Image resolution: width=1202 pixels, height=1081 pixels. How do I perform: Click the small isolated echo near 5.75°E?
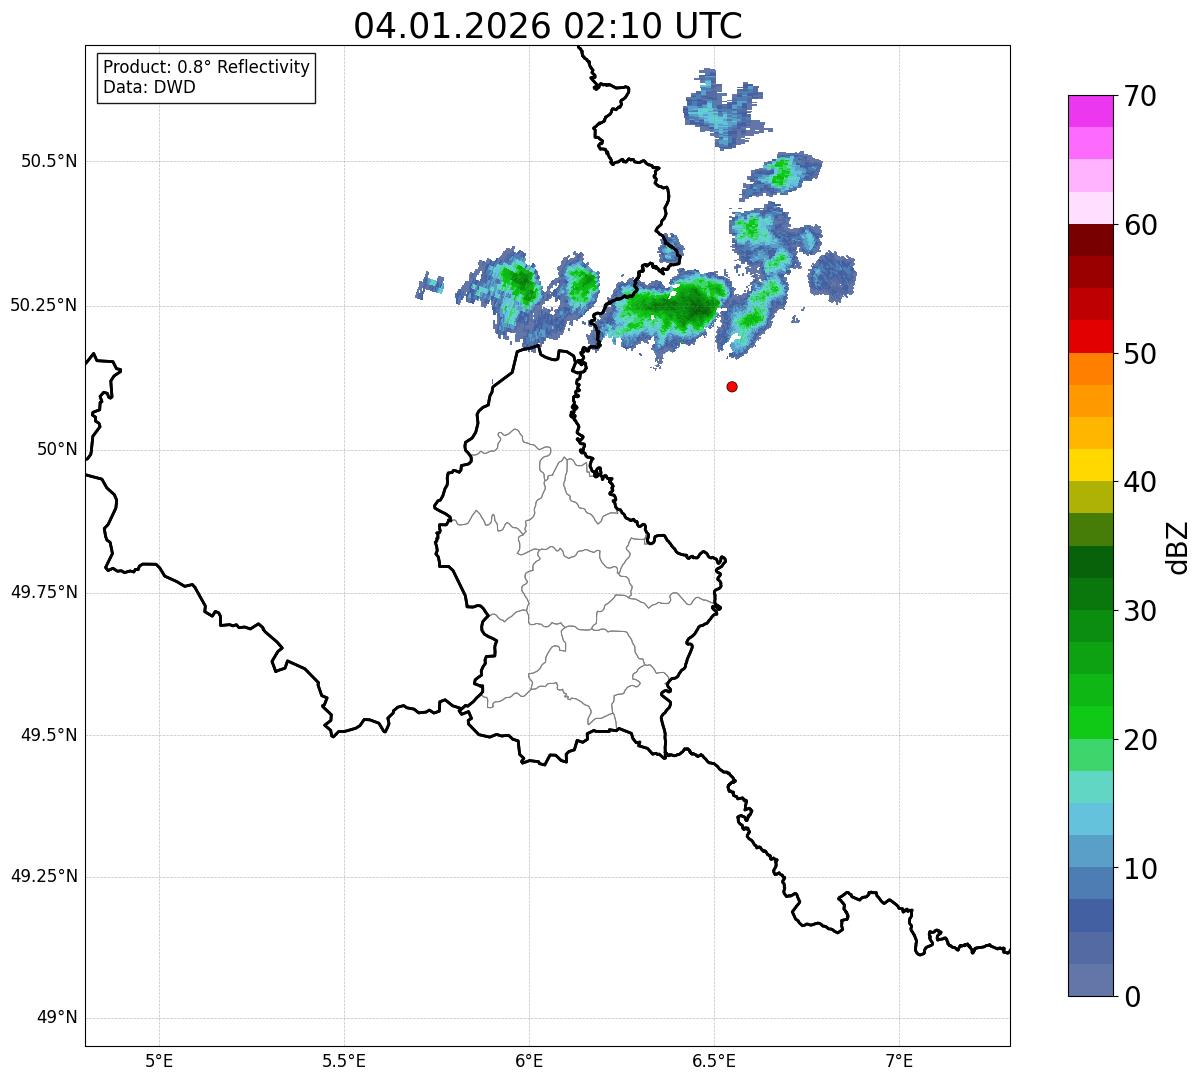point(430,285)
